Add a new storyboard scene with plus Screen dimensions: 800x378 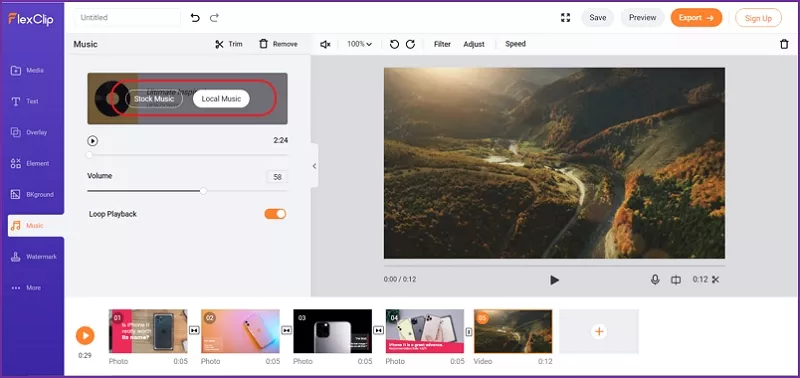(599, 331)
